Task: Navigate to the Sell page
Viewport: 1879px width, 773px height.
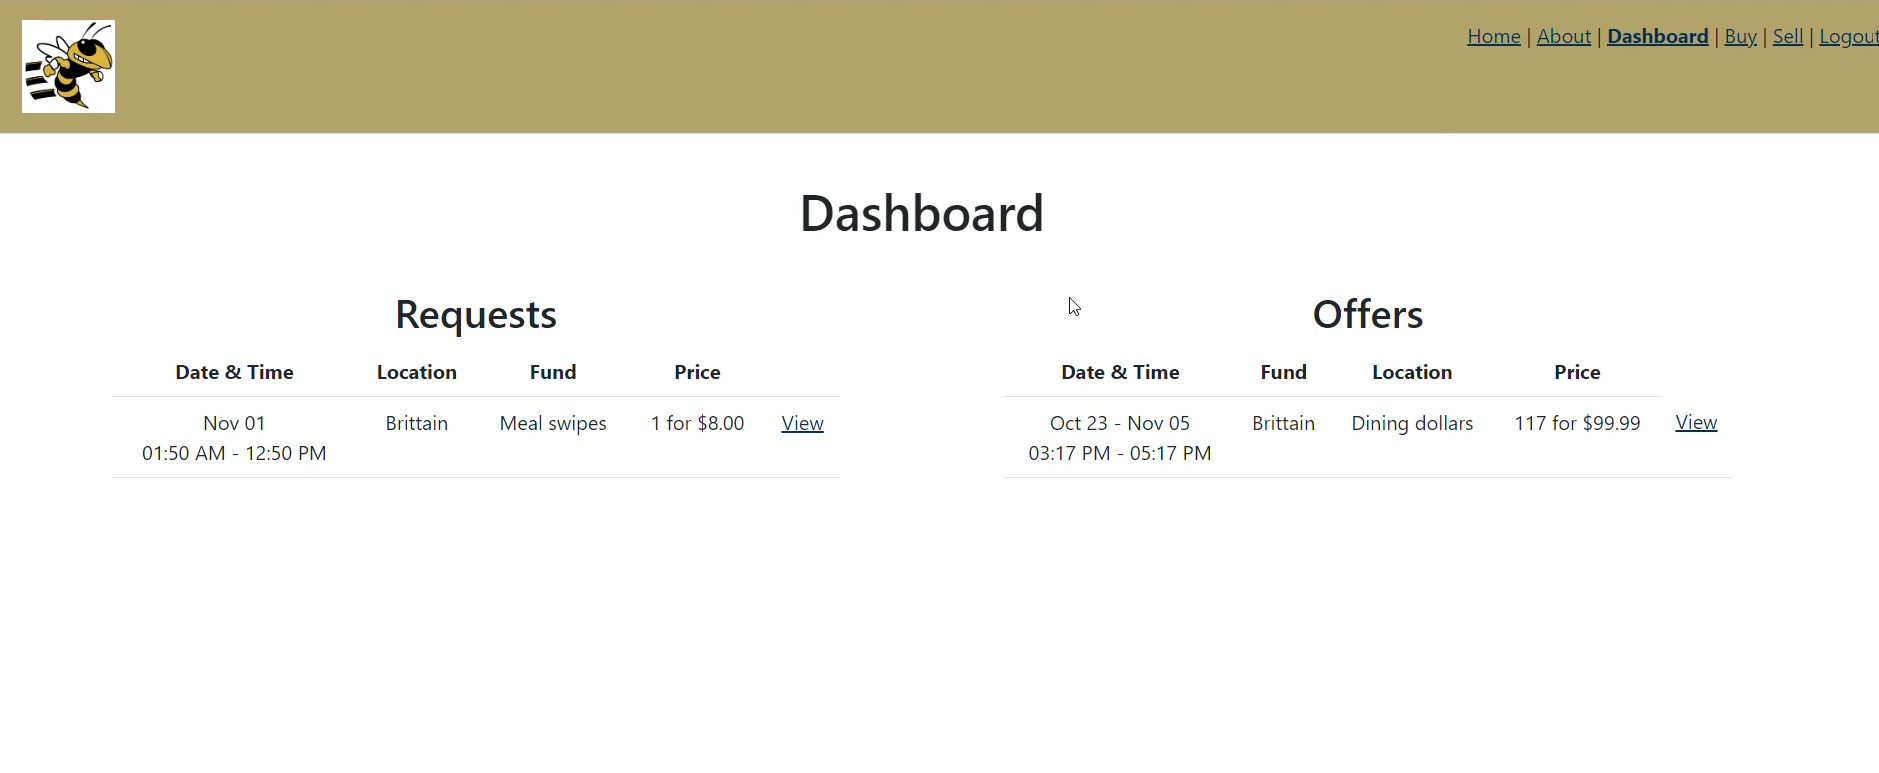Action: (x=1787, y=37)
